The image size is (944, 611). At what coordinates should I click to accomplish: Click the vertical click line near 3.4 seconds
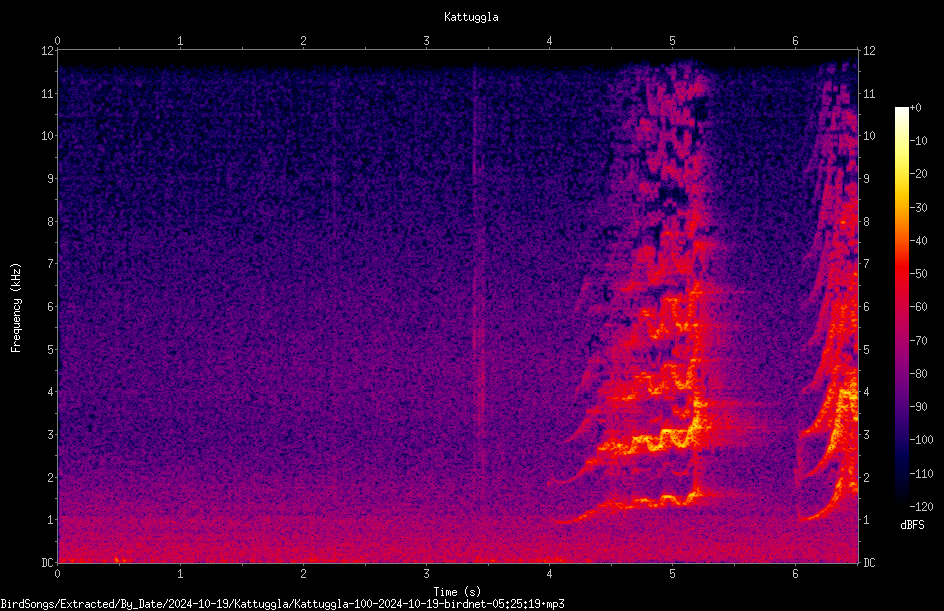click(x=476, y=283)
